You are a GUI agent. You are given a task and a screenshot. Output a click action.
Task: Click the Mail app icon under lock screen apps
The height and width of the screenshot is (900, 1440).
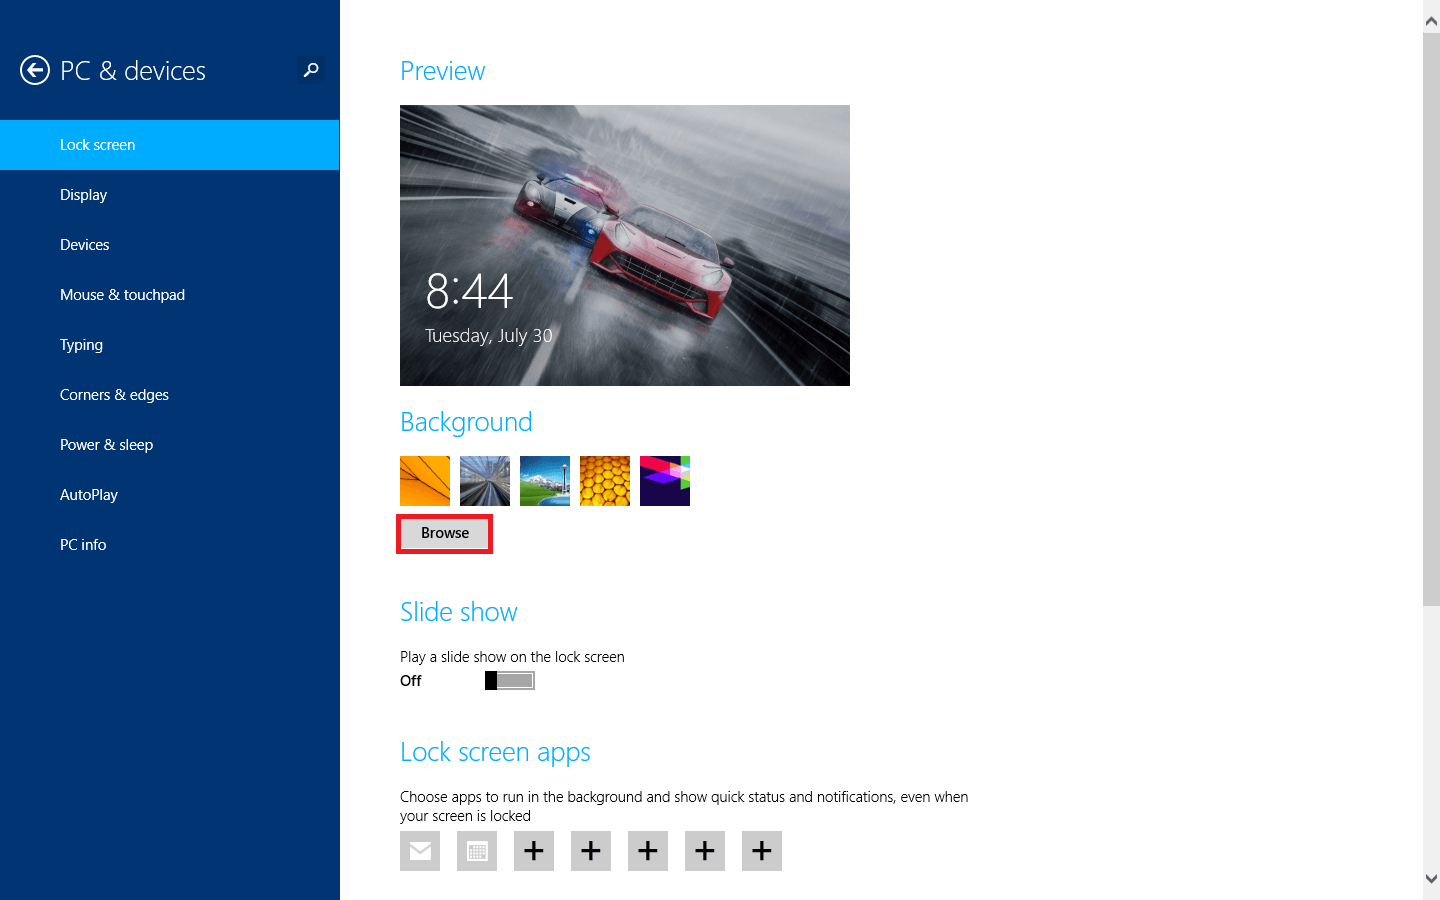click(419, 851)
